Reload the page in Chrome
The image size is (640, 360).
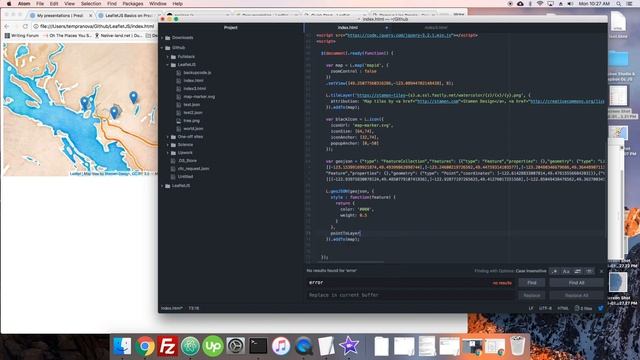[x=25, y=26]
